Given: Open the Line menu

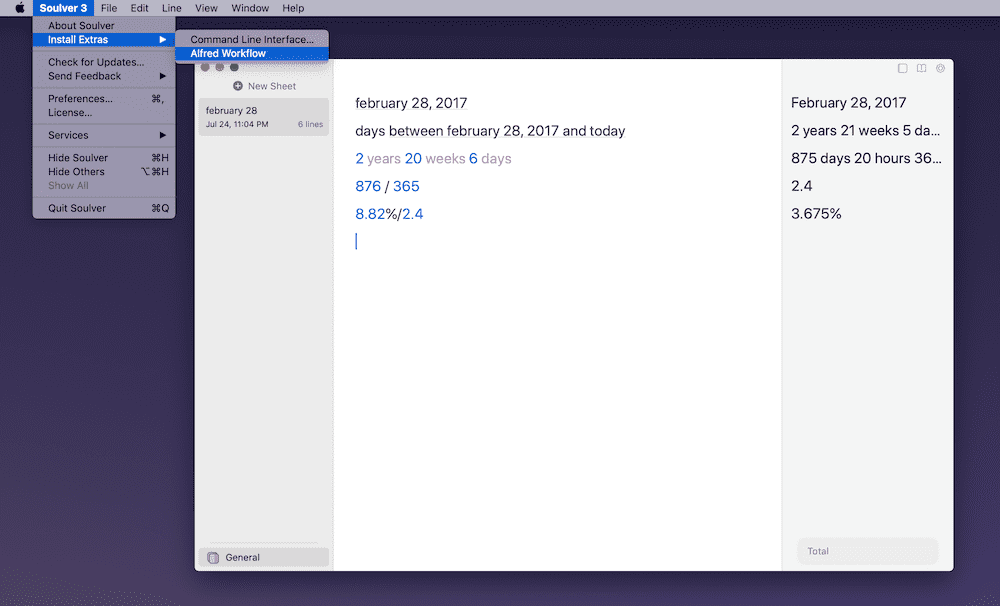Looking at the screenshot, I should click(x=172, y=8).
